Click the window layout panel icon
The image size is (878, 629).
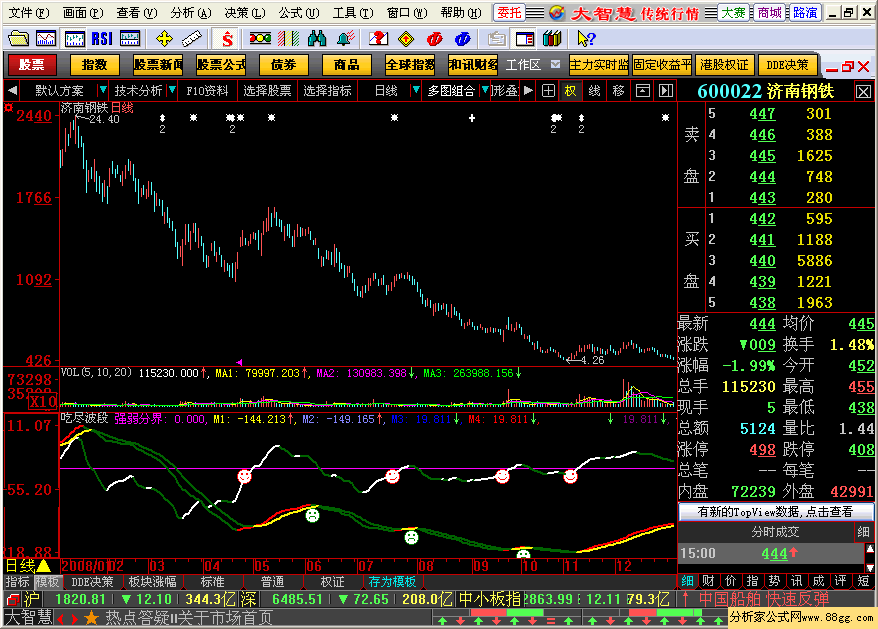click(525, 39)
